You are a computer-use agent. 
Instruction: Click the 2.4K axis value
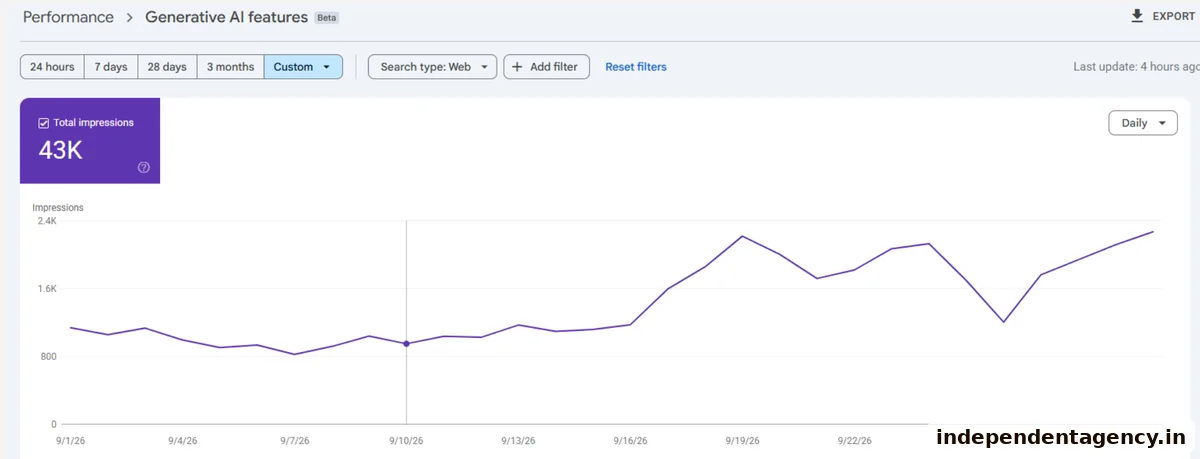(47, 222)
